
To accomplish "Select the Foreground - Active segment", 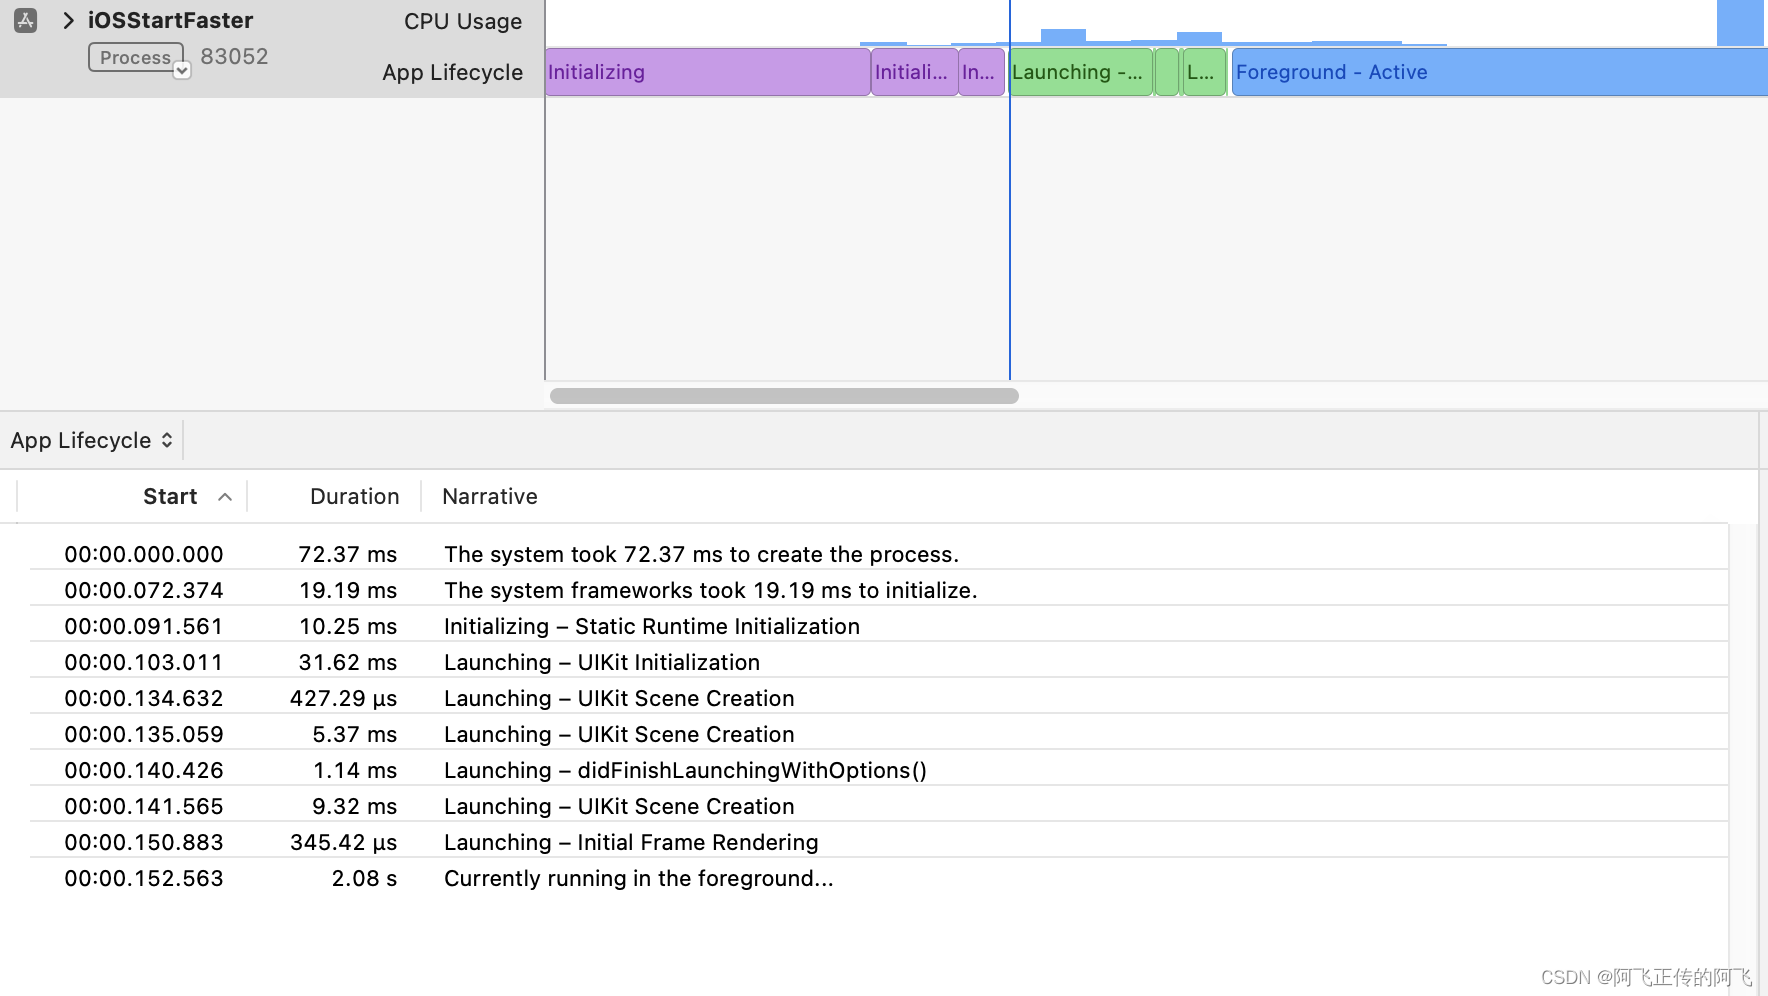I will coord(1499,72).
